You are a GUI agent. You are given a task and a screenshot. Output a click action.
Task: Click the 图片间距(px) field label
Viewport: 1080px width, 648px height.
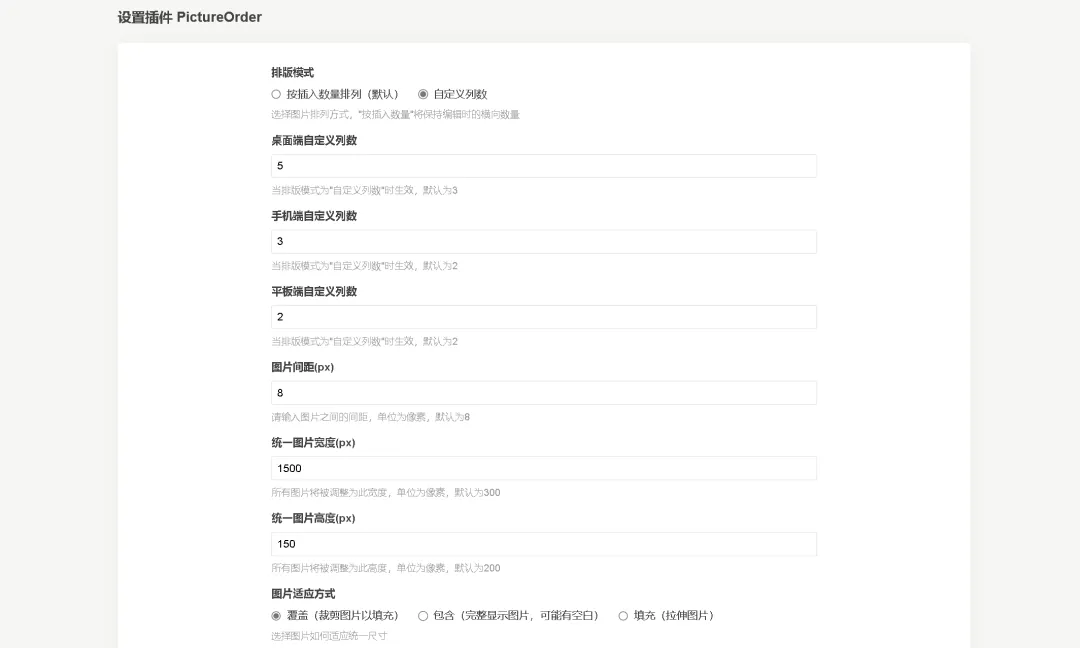[x=302, y=367]
